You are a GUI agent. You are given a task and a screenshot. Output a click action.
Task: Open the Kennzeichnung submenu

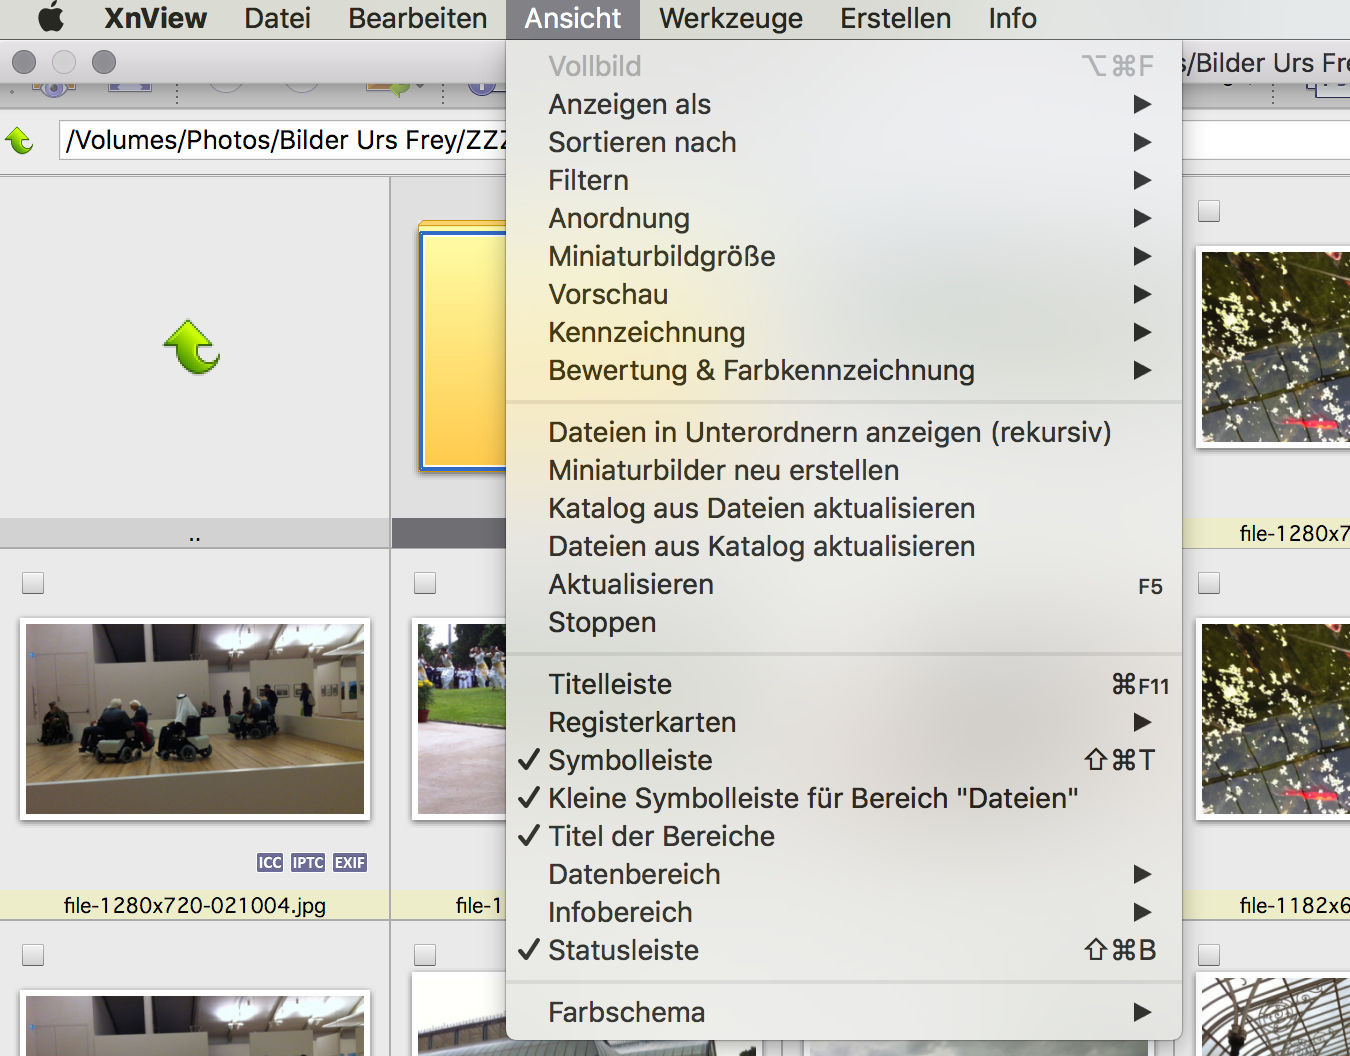pos(844,332)
